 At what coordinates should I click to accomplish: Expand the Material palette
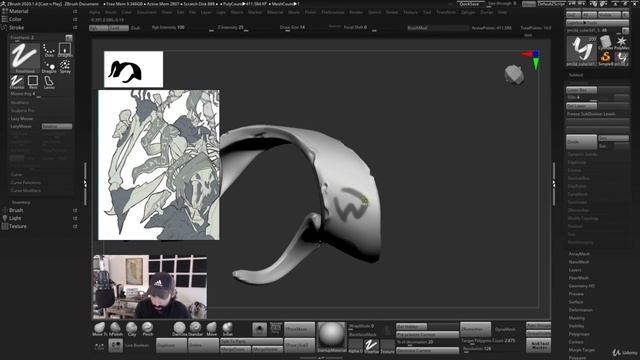tap(18, 11)
